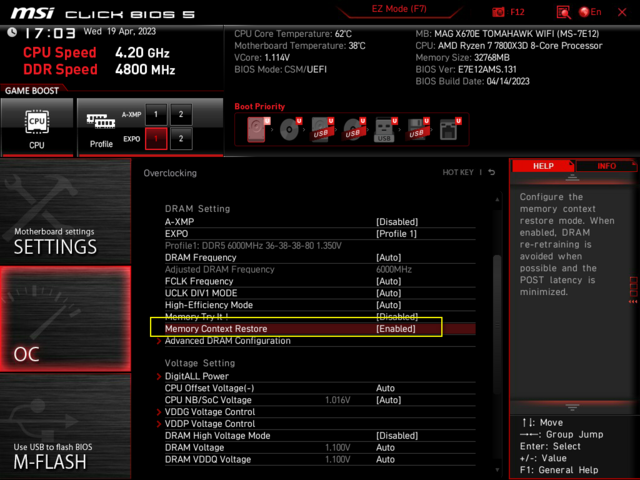Toggle EXPO profile 1 button
Screen dimensions: 640x480
tap(156, 138)
